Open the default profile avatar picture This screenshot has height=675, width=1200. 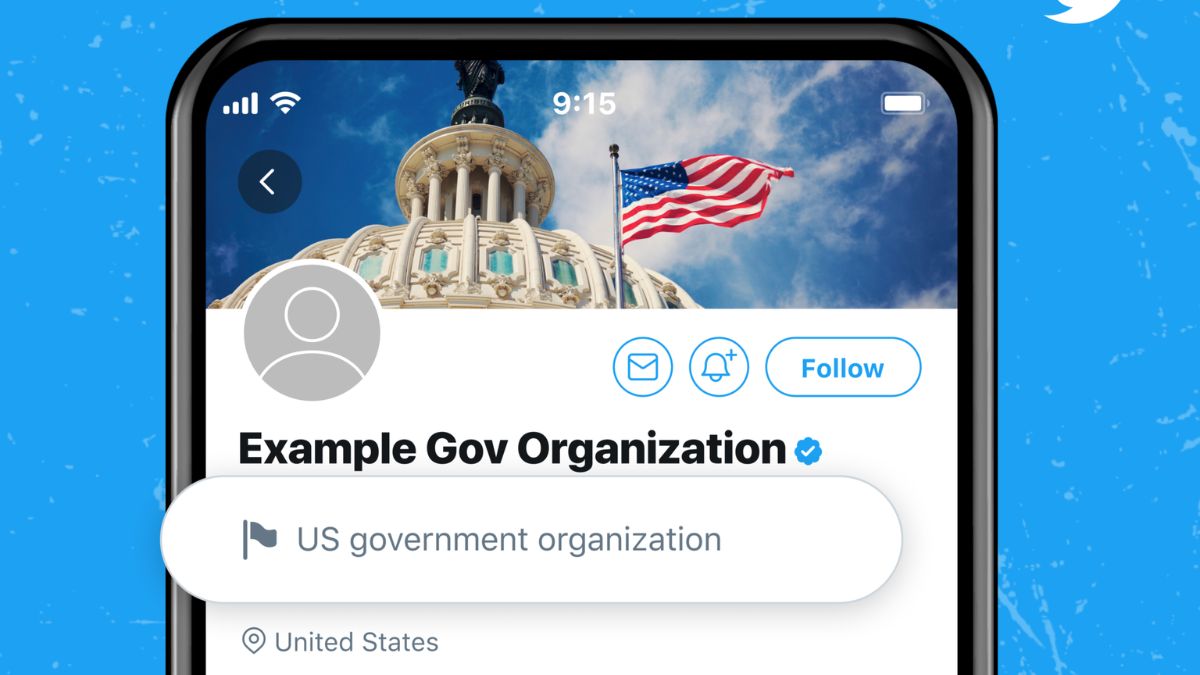coord(312,332)
